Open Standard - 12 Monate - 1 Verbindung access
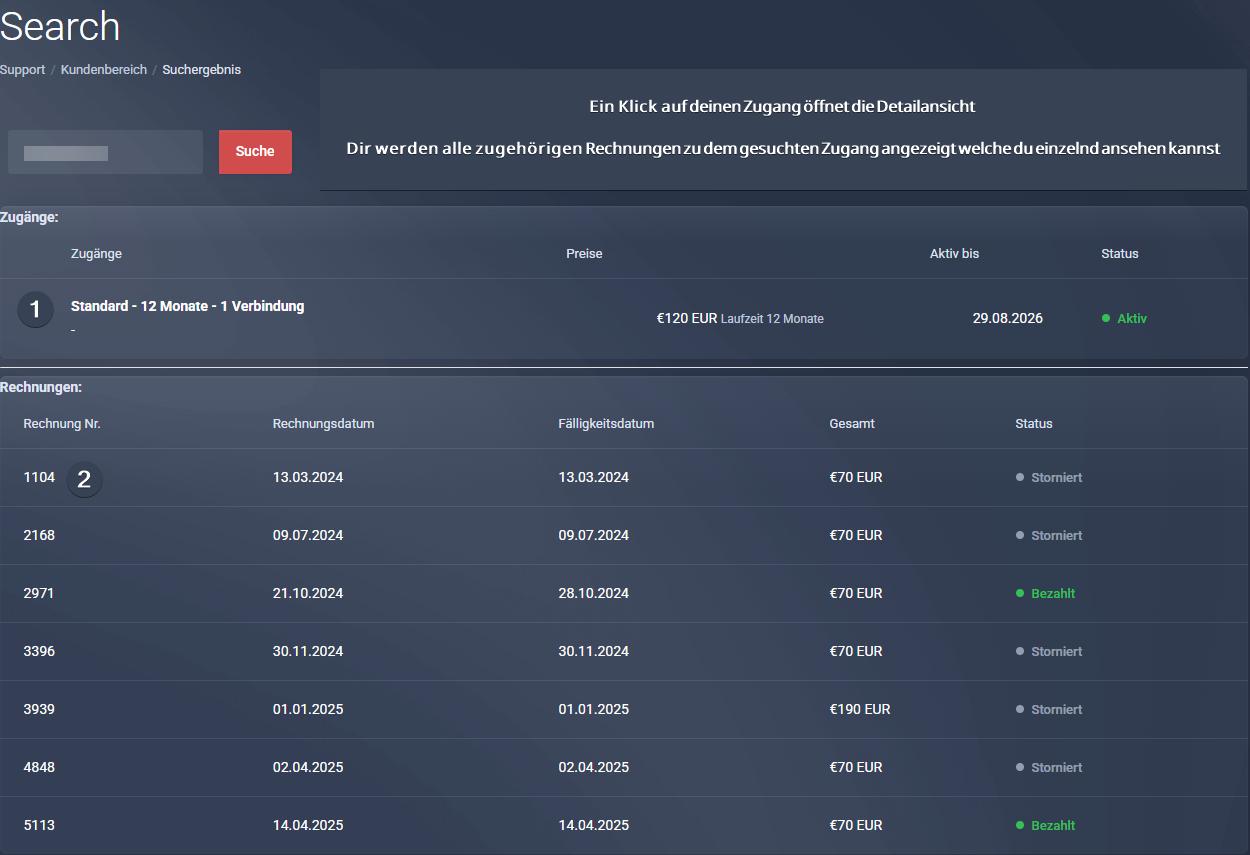The image size is (1250, 855). coord(187,306)
